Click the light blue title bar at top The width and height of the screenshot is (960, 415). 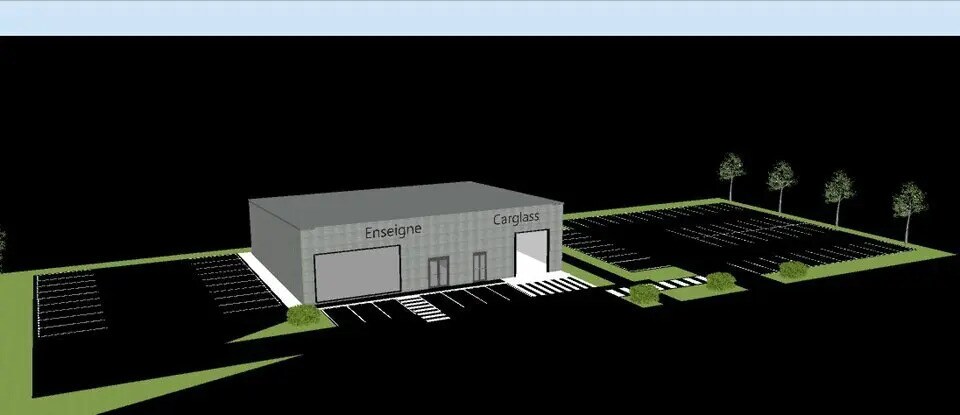[x=480, y=17]
